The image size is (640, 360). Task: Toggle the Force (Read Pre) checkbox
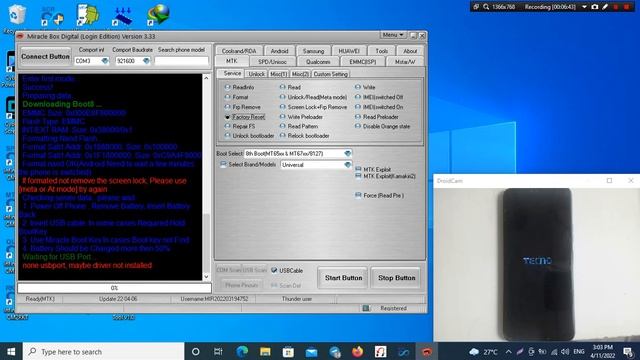click(x=358, y=195)
